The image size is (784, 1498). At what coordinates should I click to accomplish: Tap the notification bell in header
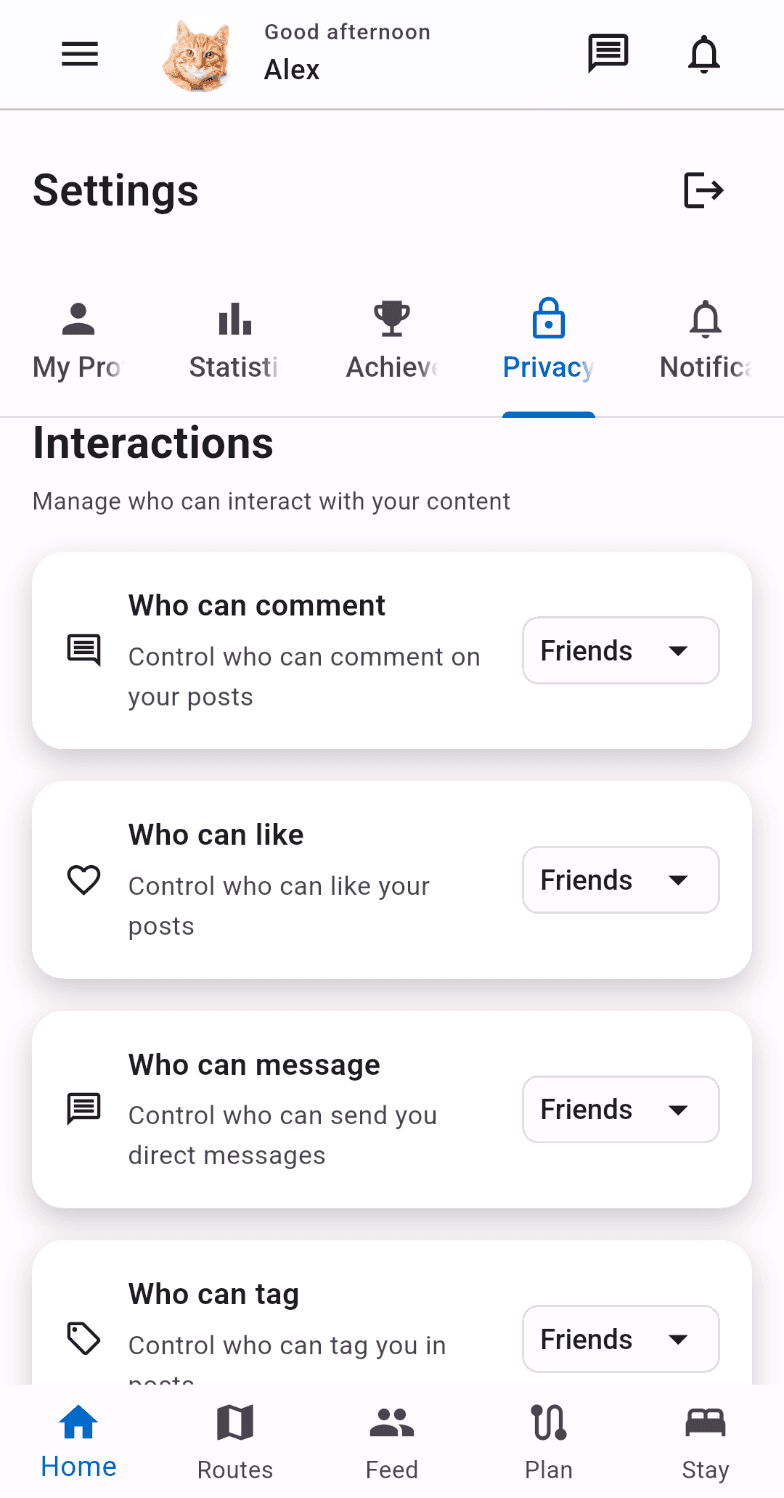(x=704, y=54)
